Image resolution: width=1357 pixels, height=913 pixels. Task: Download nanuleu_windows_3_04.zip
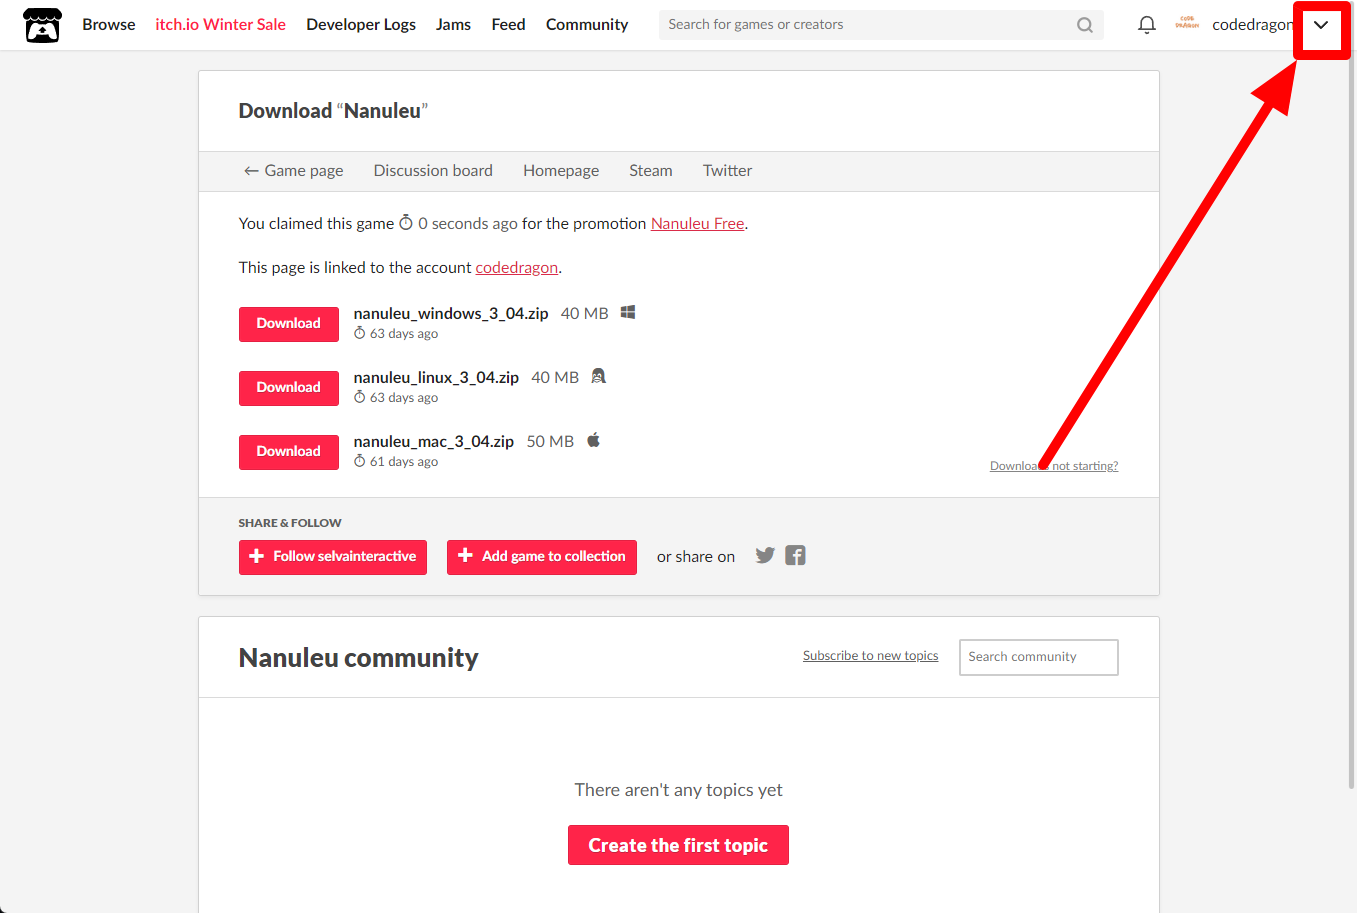click(289, 324)
